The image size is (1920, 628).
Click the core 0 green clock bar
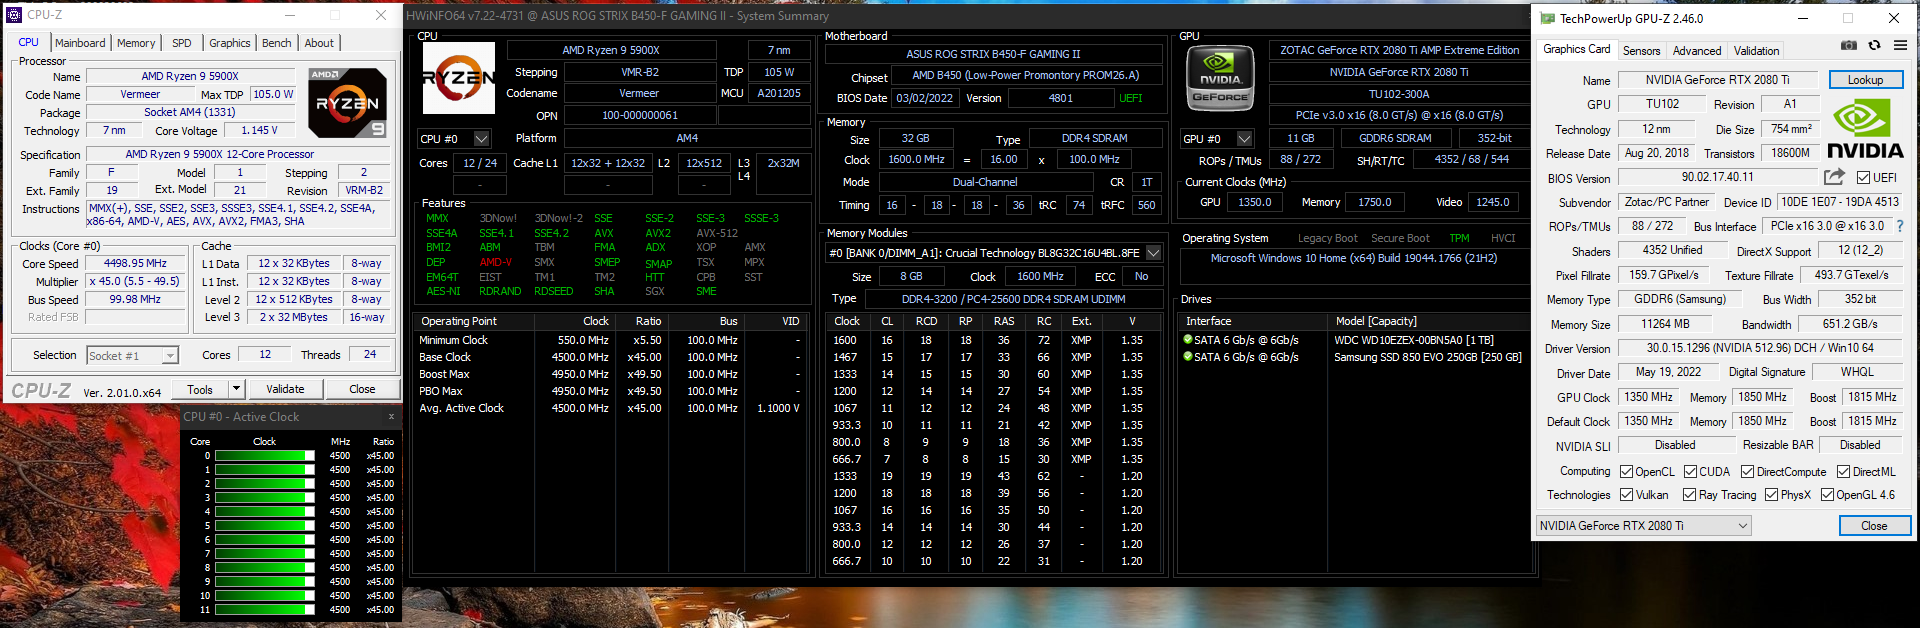click(264, 456)
